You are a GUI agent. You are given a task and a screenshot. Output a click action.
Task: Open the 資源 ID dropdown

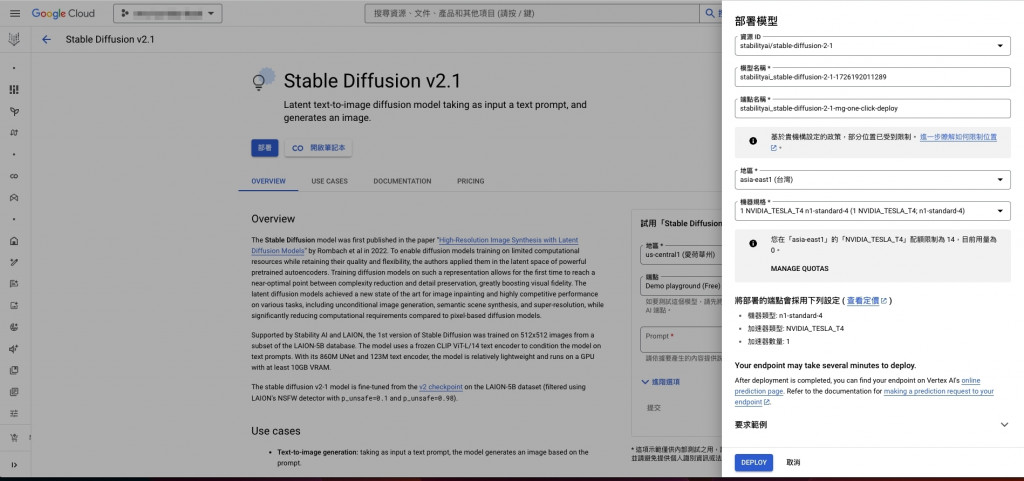[872, 46]
